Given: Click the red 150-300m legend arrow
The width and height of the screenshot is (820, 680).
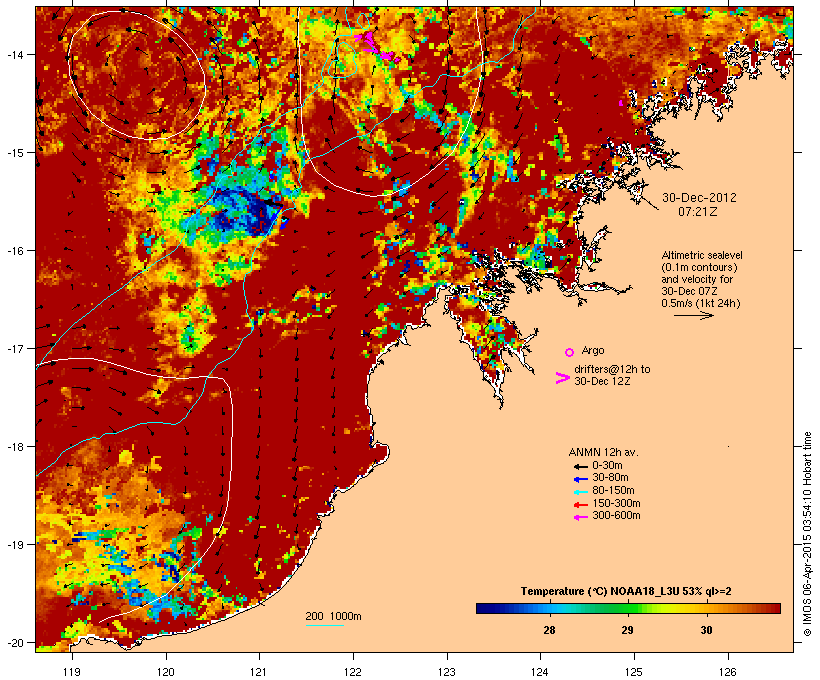Looking at the screenshot, I should [580, 505].
